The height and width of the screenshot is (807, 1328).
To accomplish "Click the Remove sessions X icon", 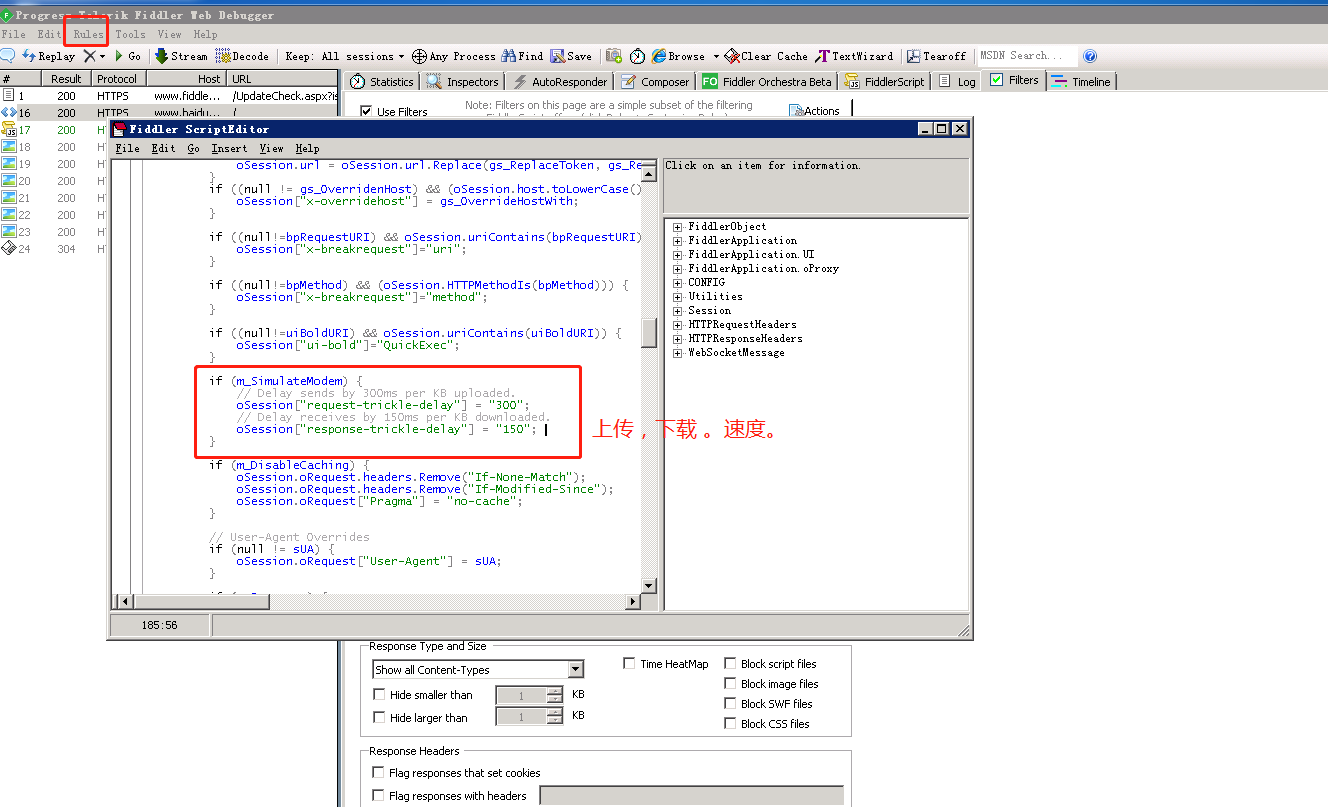I will (x=90, y=57).
